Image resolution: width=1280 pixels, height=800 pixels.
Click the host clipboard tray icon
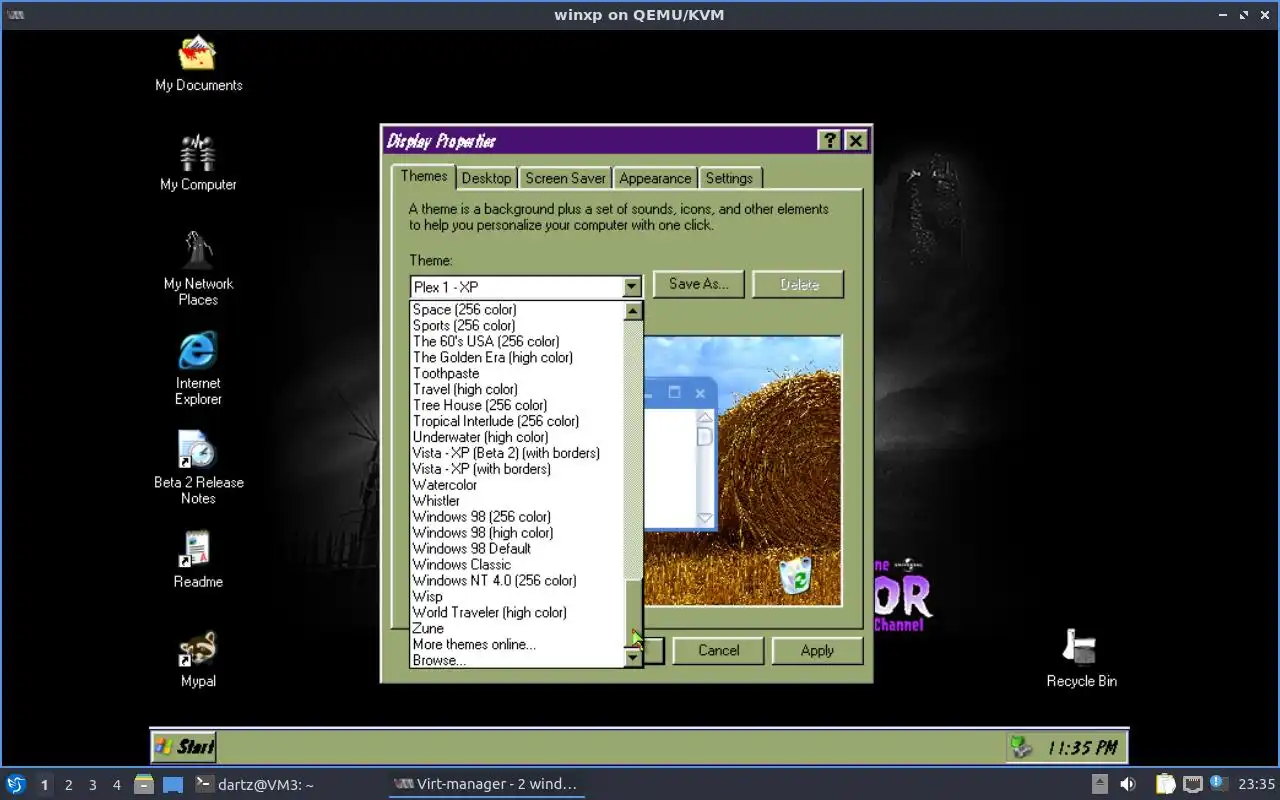(x=1166, y=784)
